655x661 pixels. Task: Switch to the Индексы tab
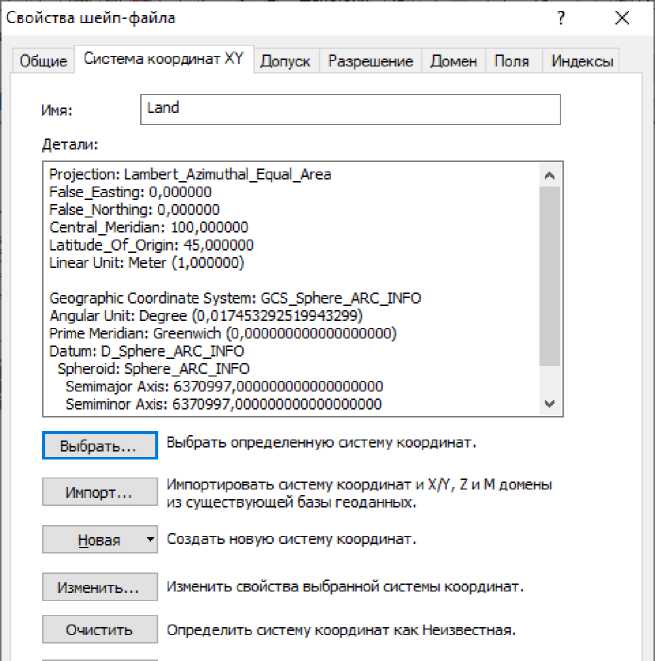tap(582, 61)
